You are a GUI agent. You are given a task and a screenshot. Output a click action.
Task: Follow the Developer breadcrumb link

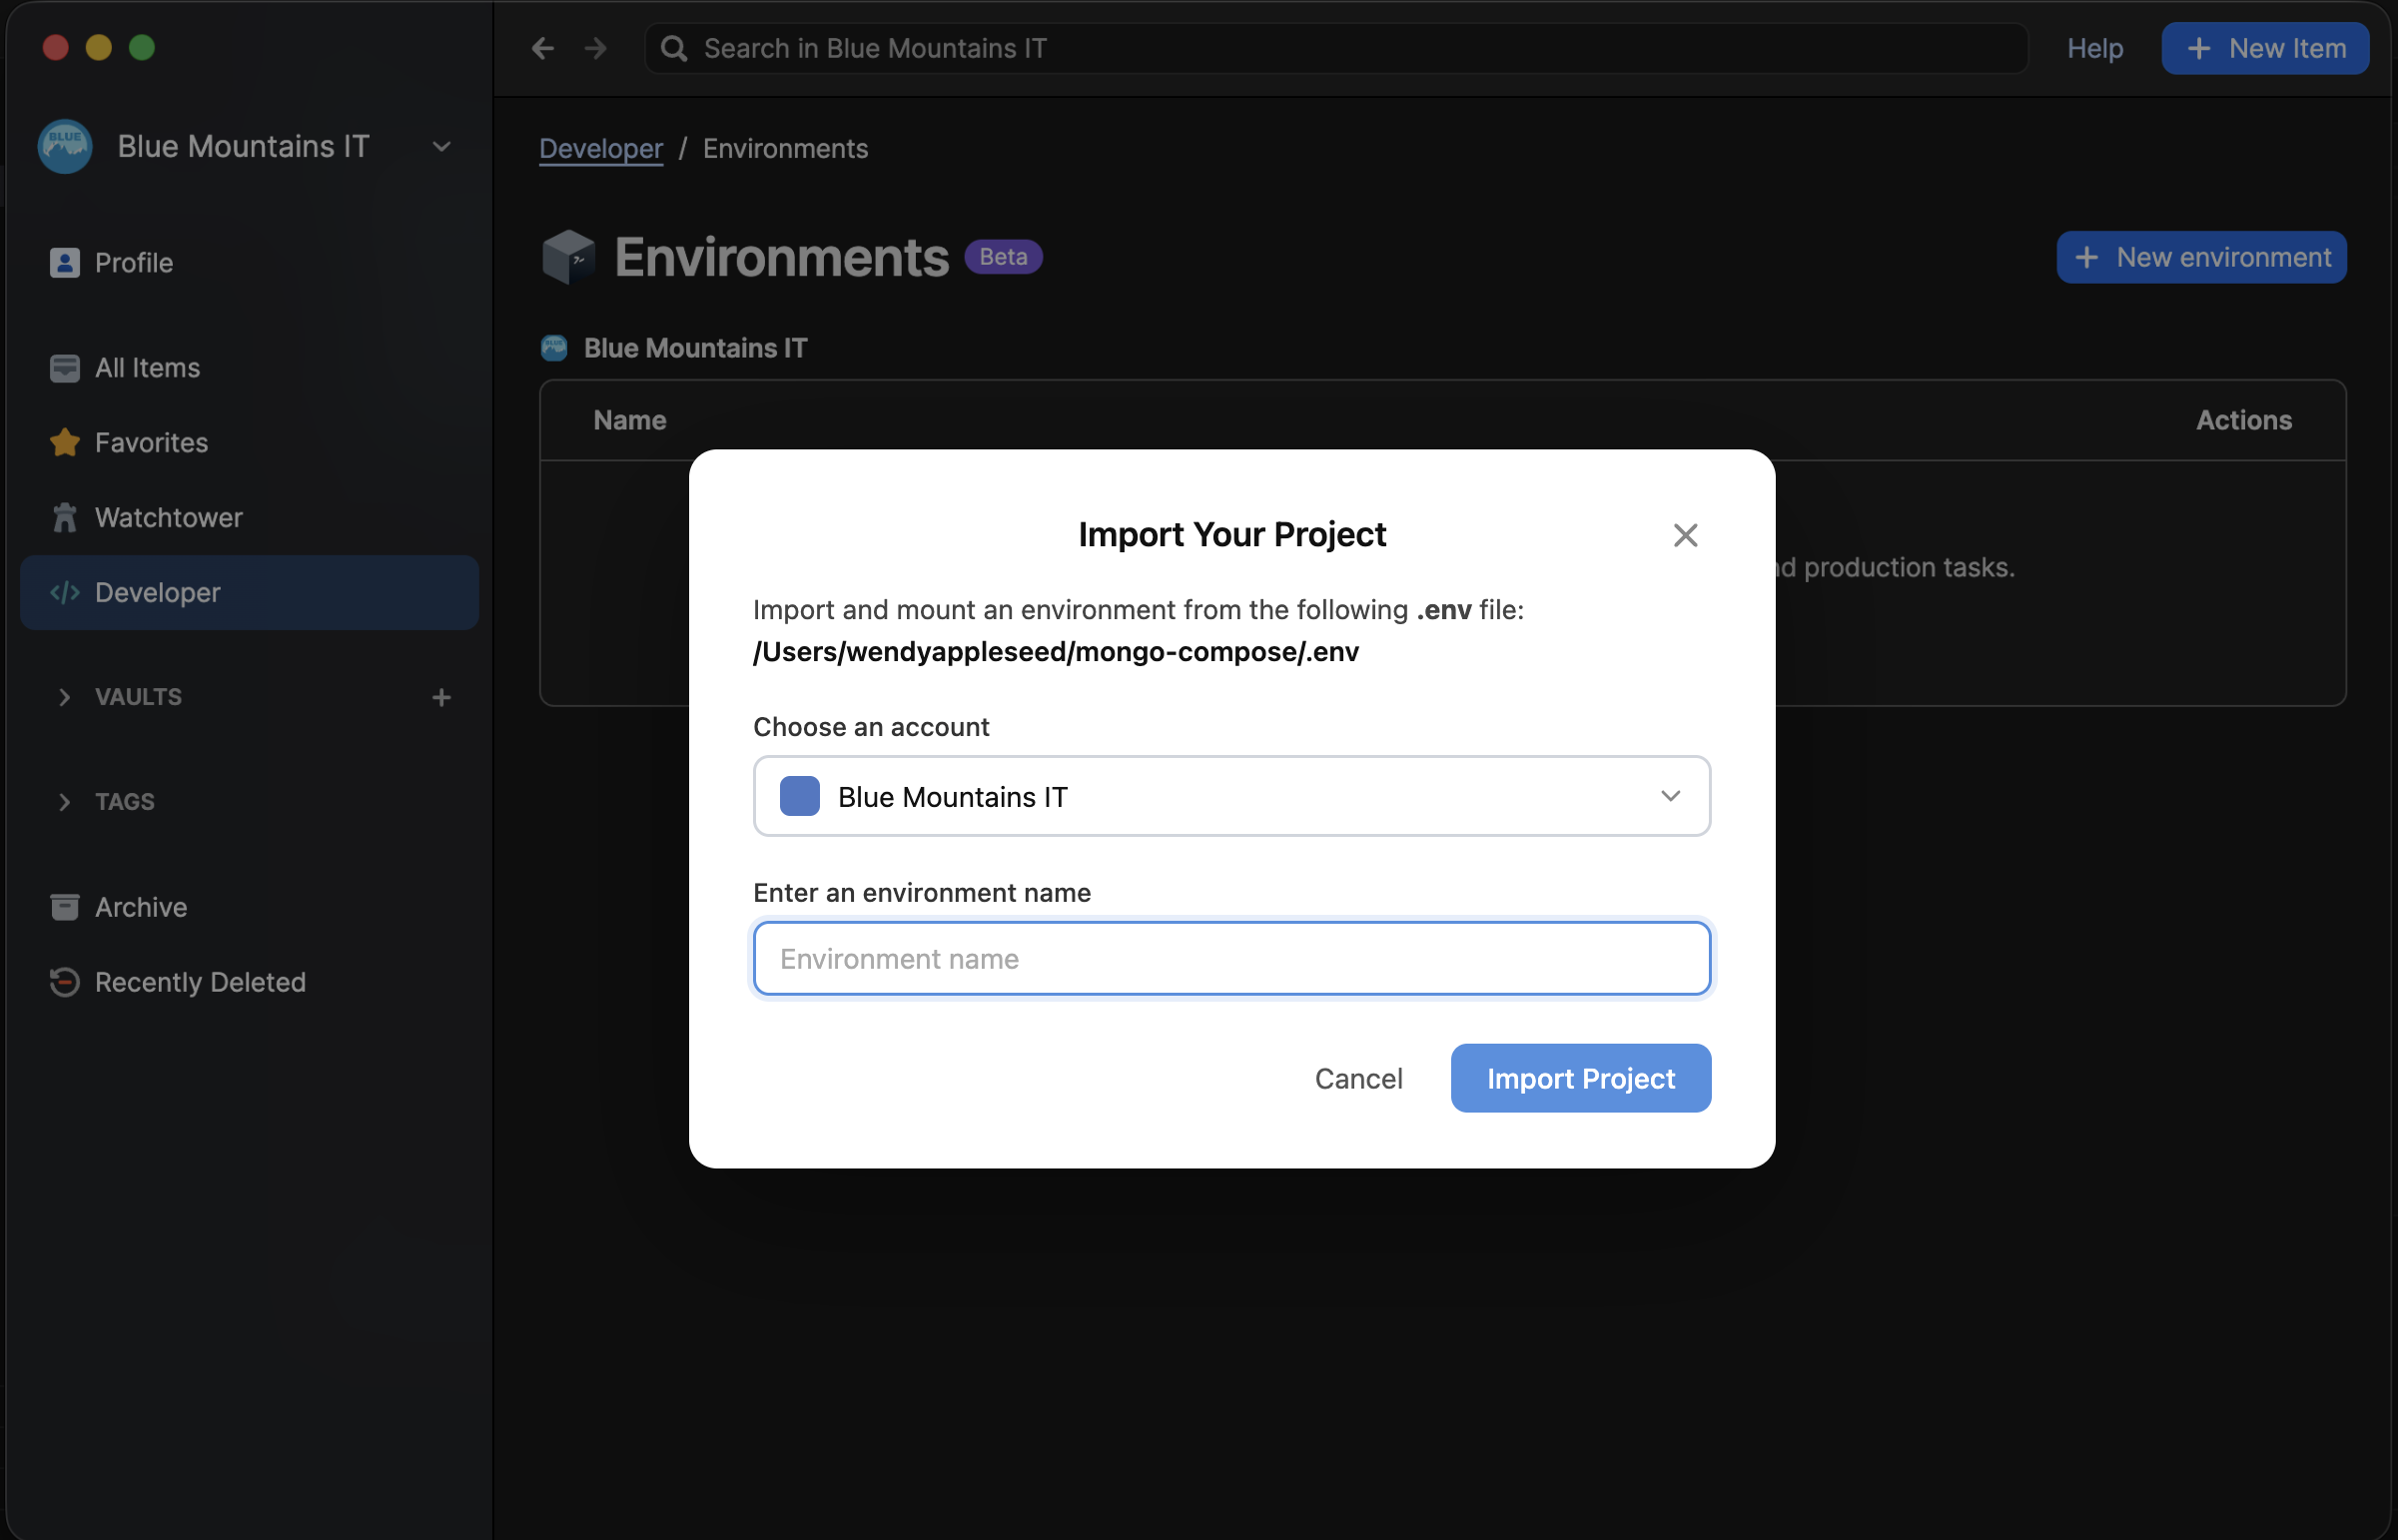tap(600, 148)
